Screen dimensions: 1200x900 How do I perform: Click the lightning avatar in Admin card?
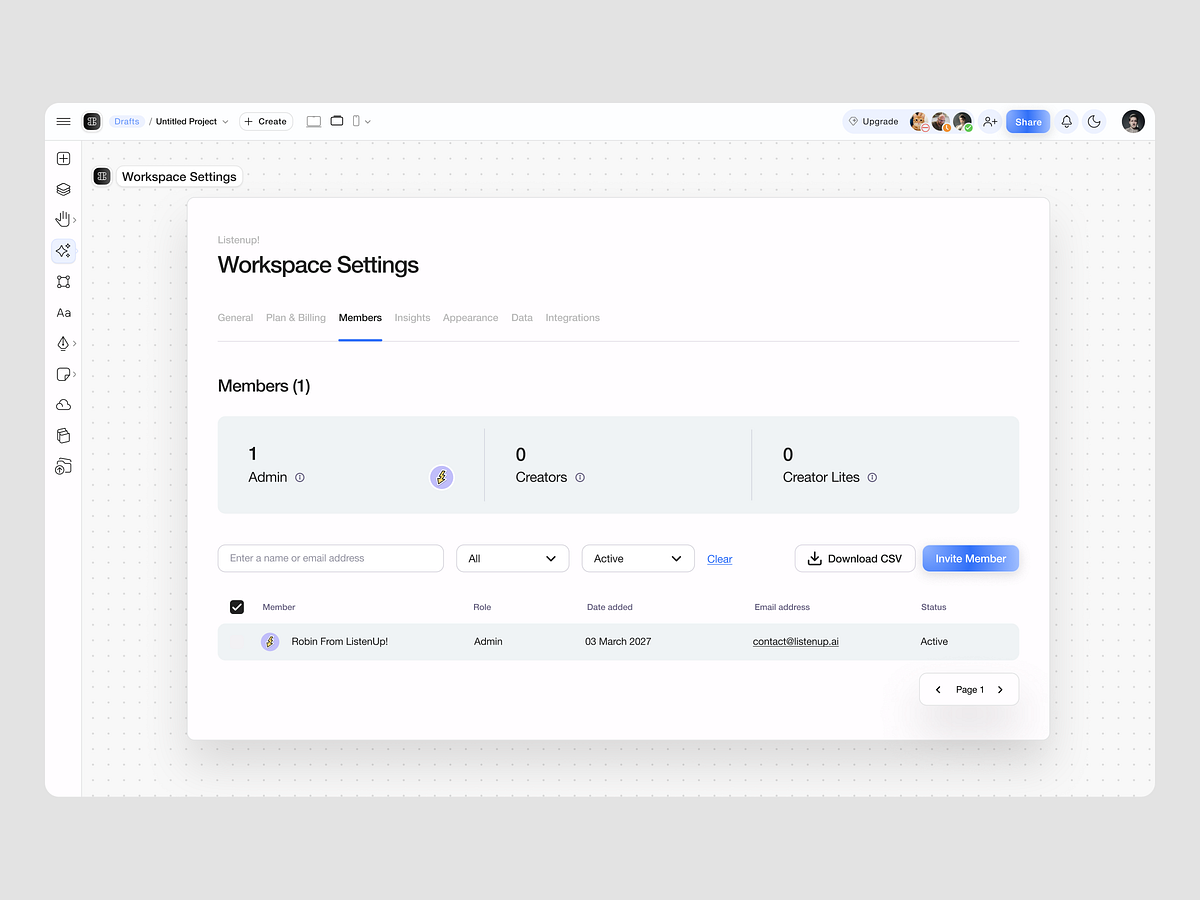click(441, 477)
